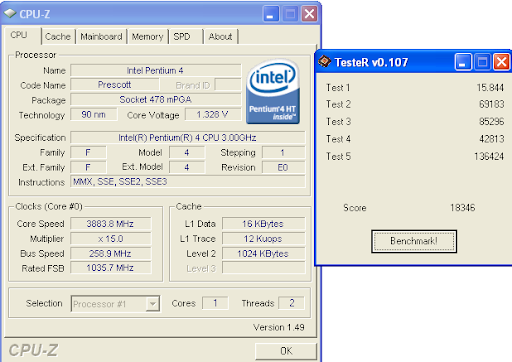Click the Family value field
Image resolution: width=512 pixels, height=362 pixels.
88,153
